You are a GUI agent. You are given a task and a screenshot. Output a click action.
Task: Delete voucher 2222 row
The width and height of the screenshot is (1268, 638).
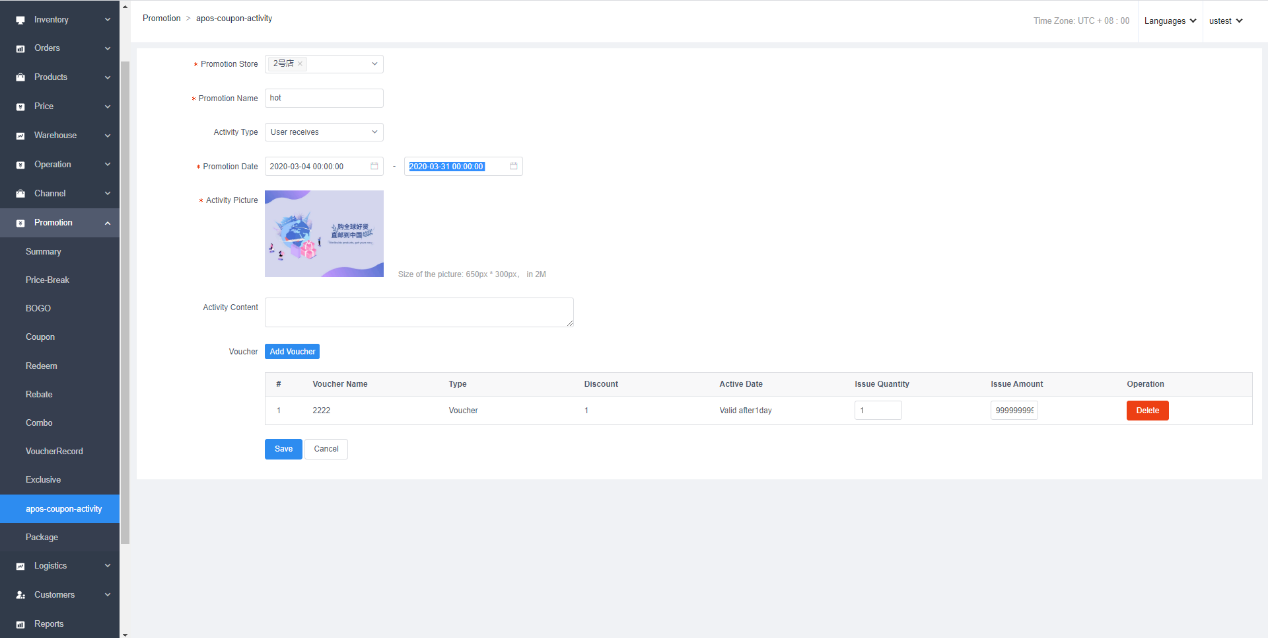click(1147, 410)
